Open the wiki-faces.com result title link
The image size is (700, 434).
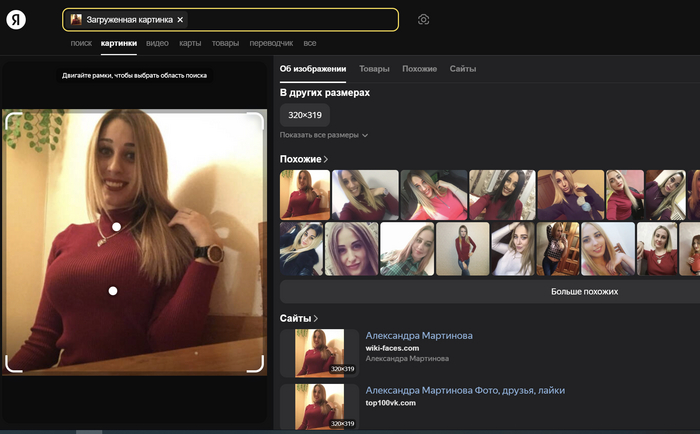419,335
